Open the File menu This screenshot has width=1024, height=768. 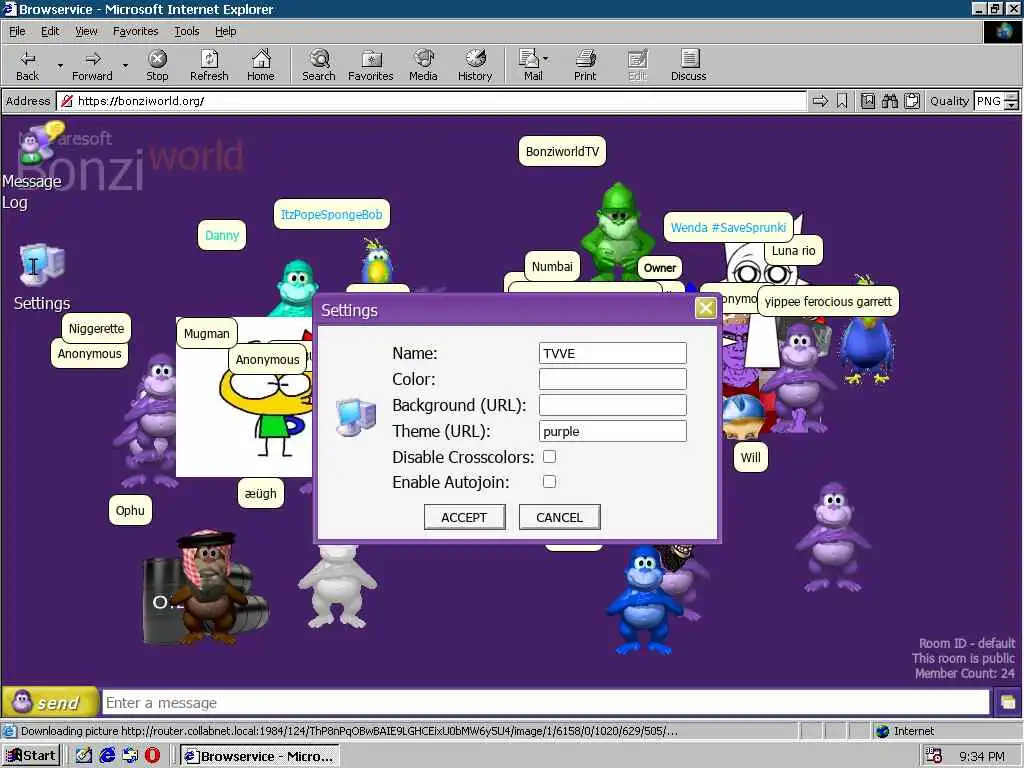pyautogui.click(x=17, y=31)
